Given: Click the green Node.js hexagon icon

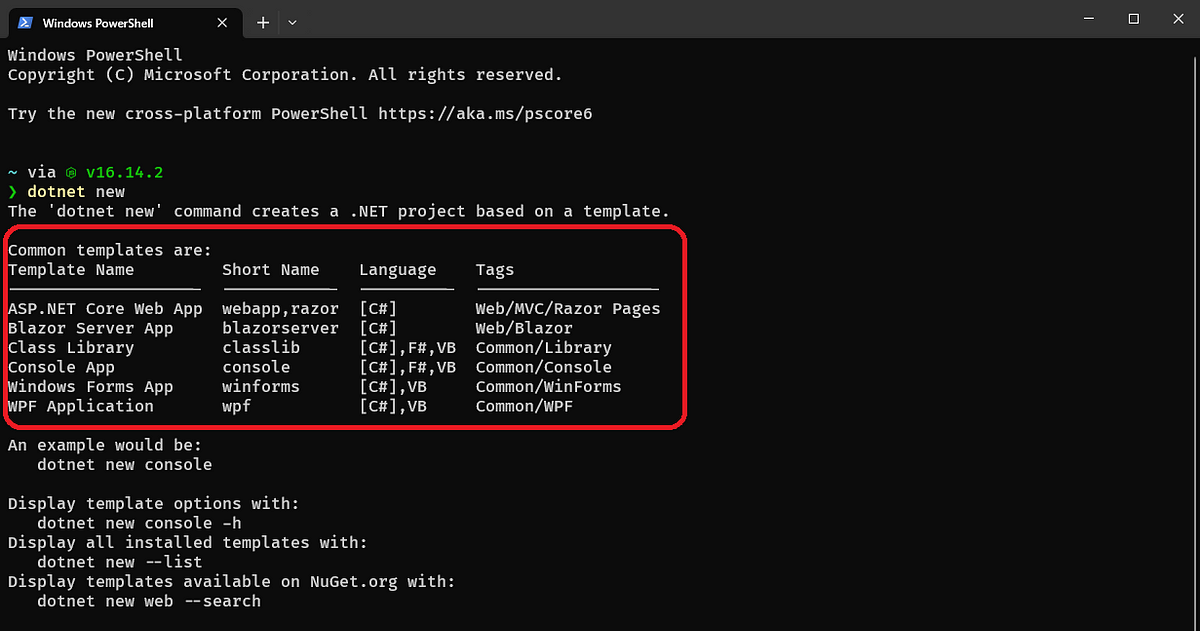Looking at the screenshot, I should click(70, 172).
